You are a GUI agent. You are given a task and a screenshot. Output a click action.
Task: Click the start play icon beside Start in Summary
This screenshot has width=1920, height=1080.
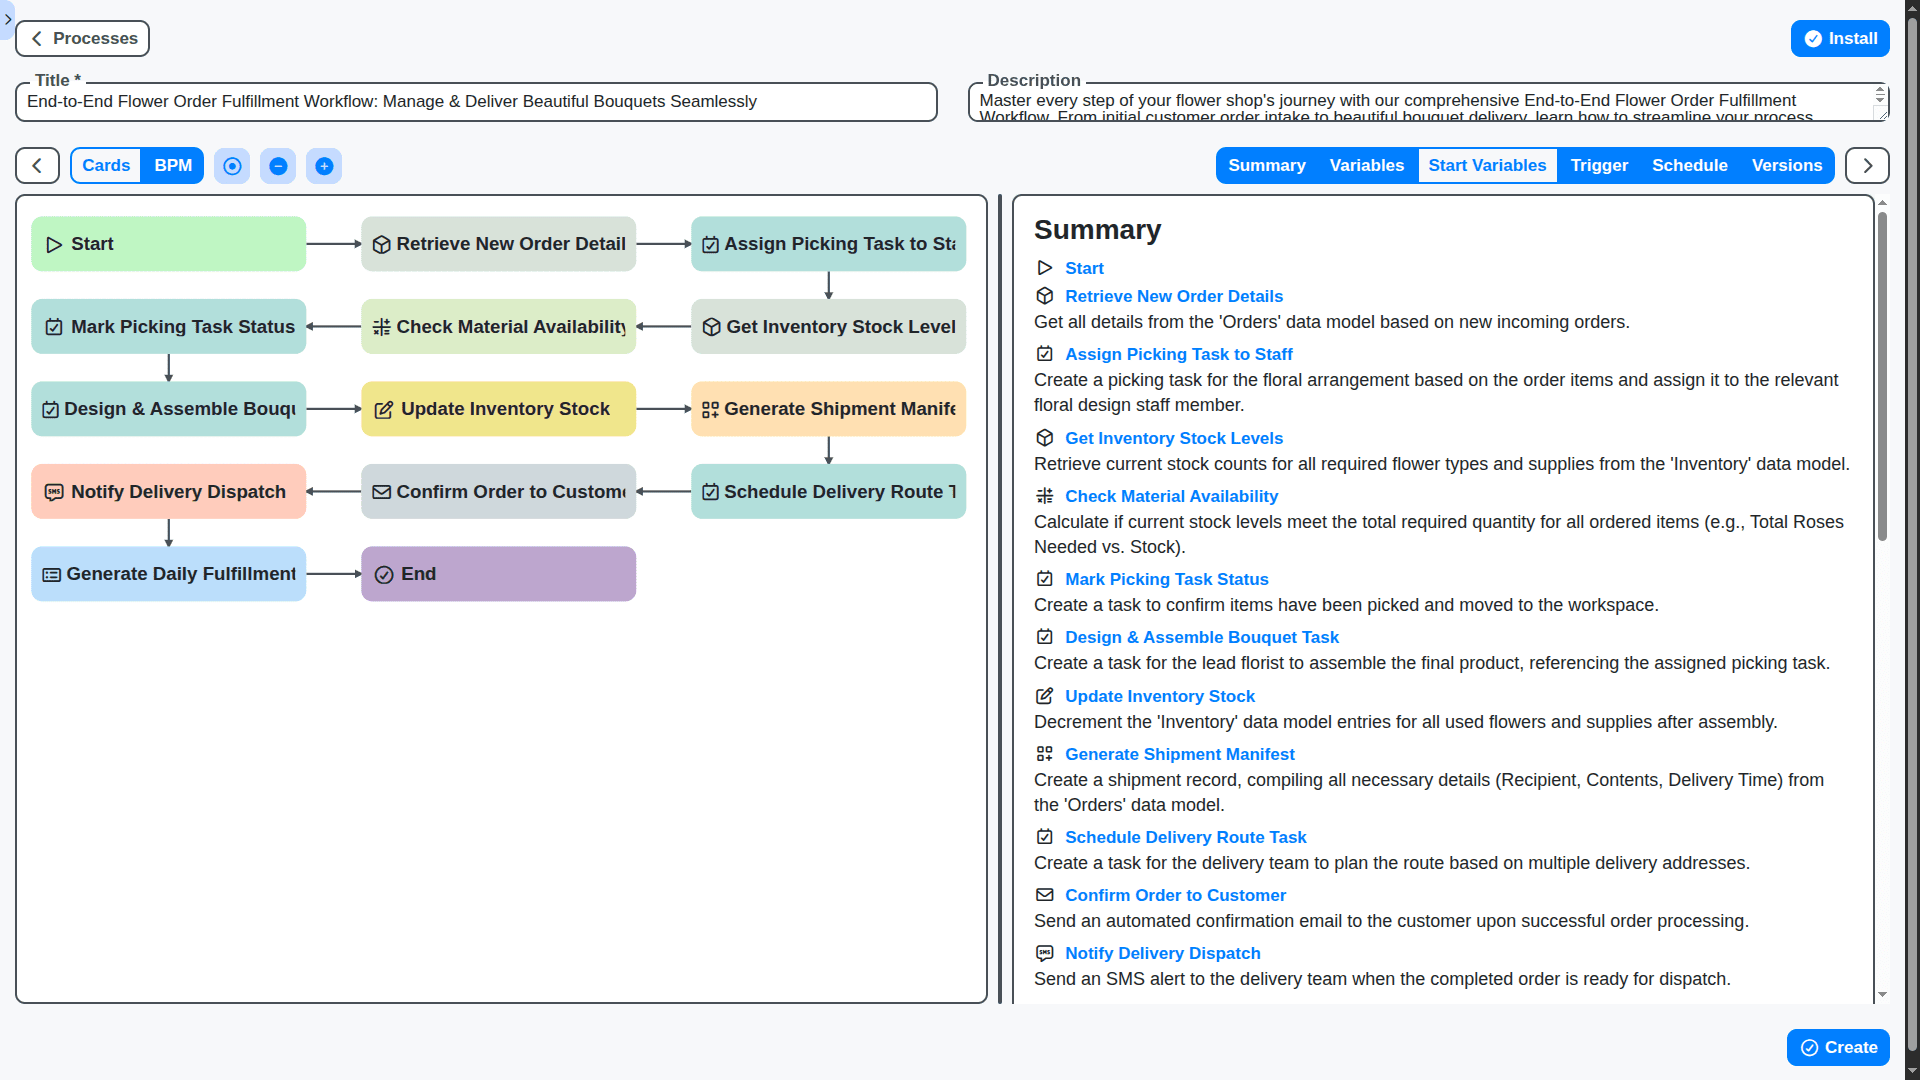point(1044,267)
